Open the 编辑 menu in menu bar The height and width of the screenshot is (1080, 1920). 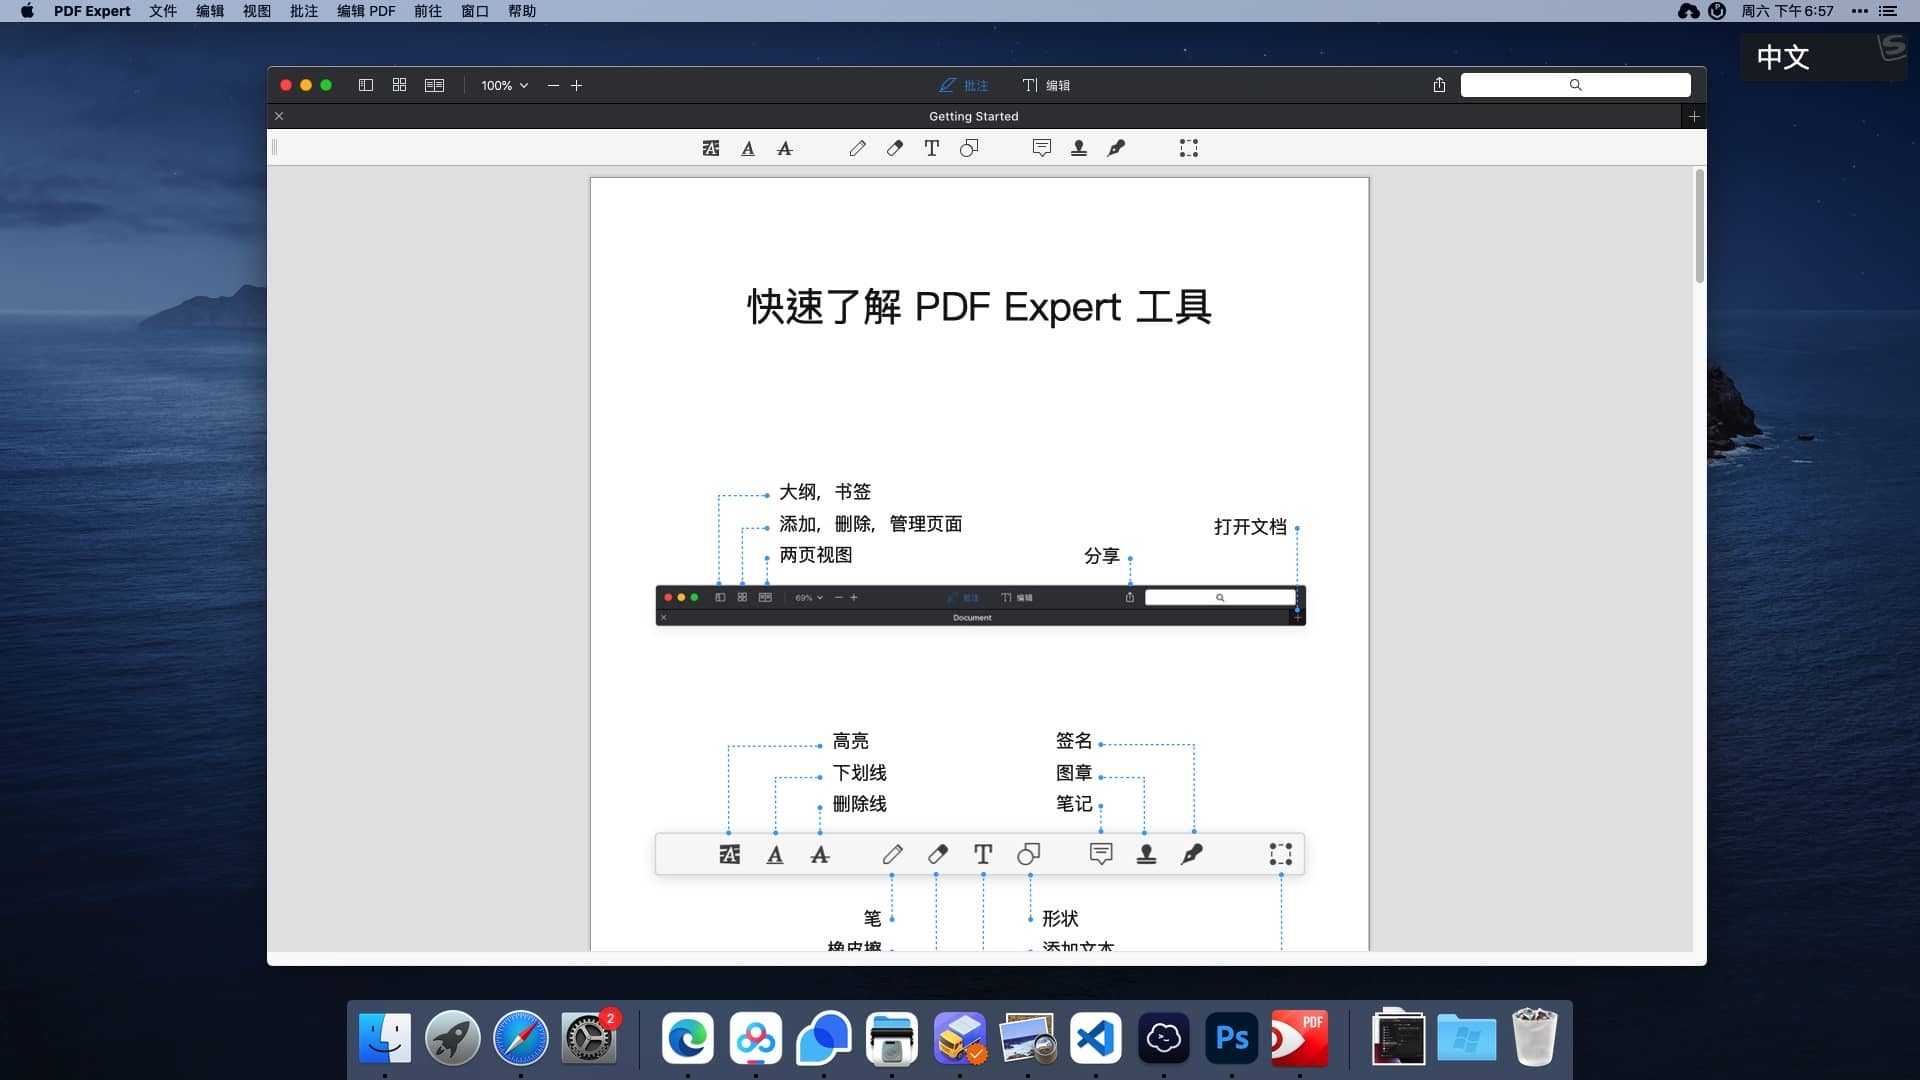click(x=210, y=11)
